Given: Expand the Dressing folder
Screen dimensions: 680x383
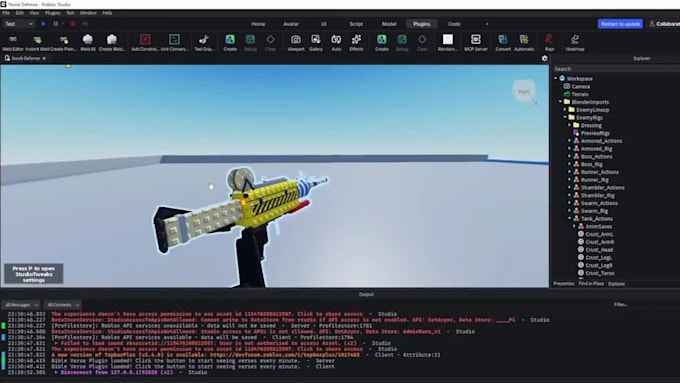Looking at the screenshot, I should [x=570, y=125].
